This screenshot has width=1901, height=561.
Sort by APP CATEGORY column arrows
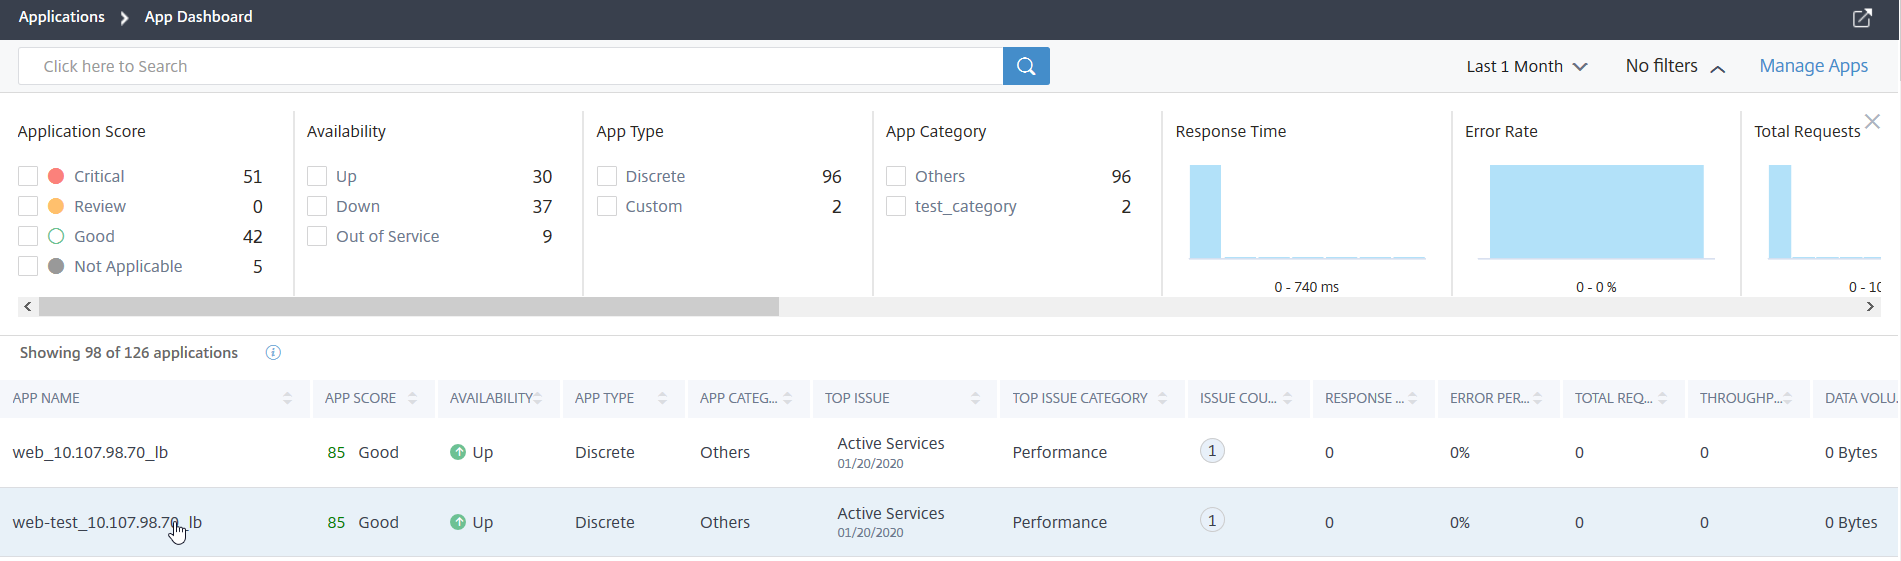pos(788,398)
